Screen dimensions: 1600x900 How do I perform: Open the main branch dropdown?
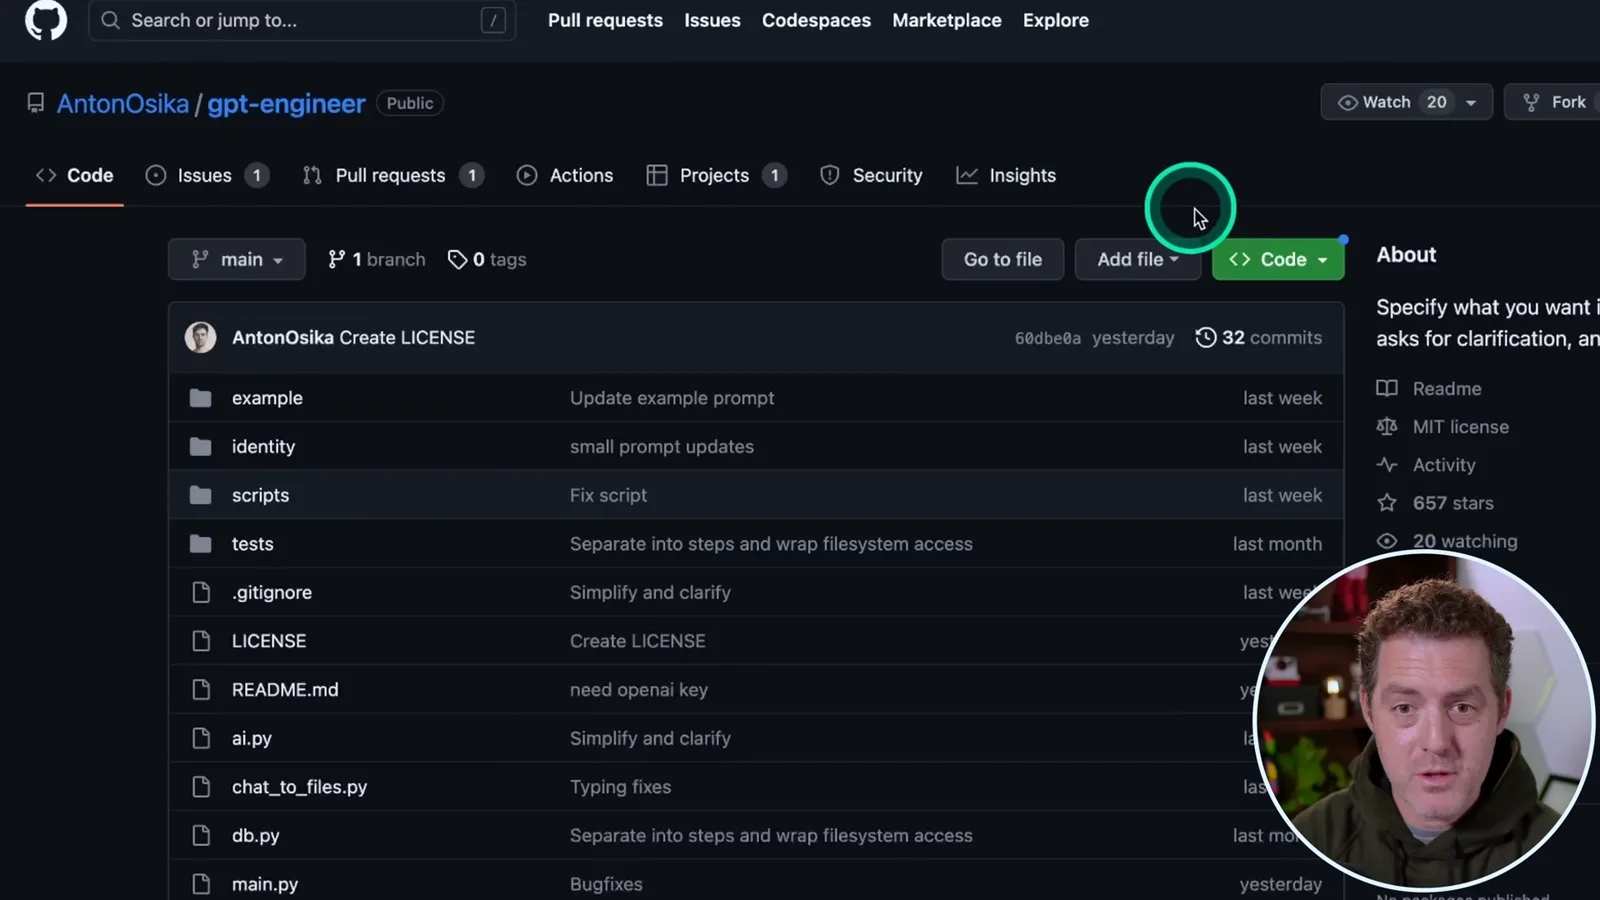[237, 259]
